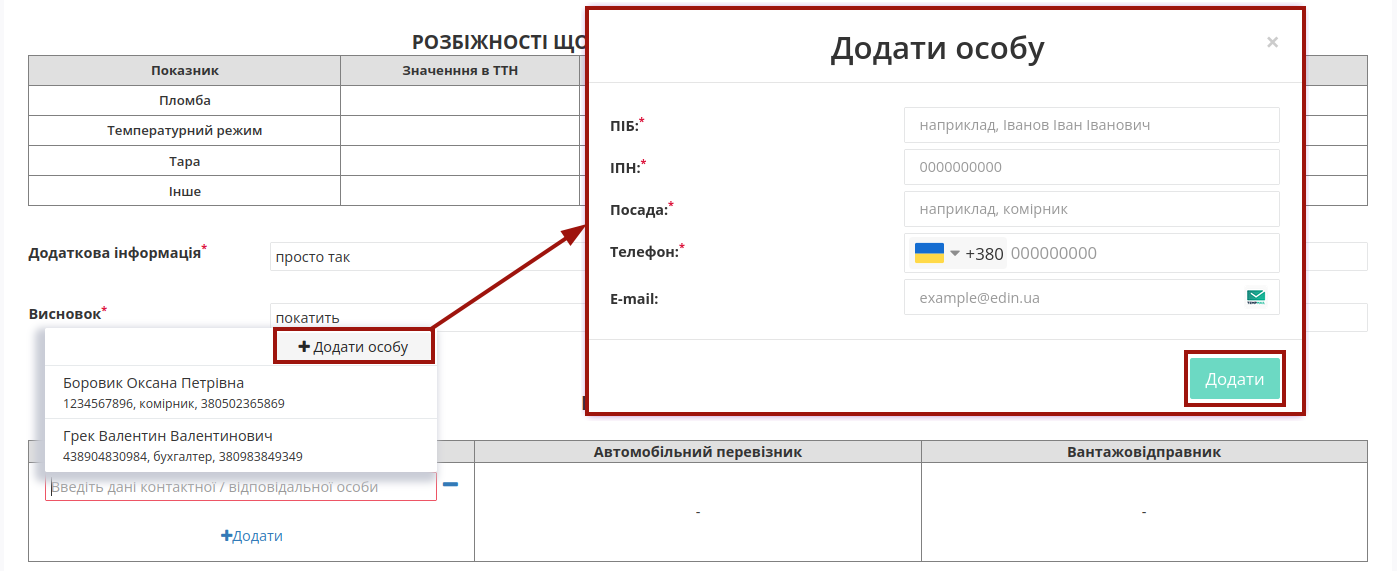Viewport: 1397px width, 571px height.
Task: Click the Тара value cell in ТТН column
Action: pos(460,161)
